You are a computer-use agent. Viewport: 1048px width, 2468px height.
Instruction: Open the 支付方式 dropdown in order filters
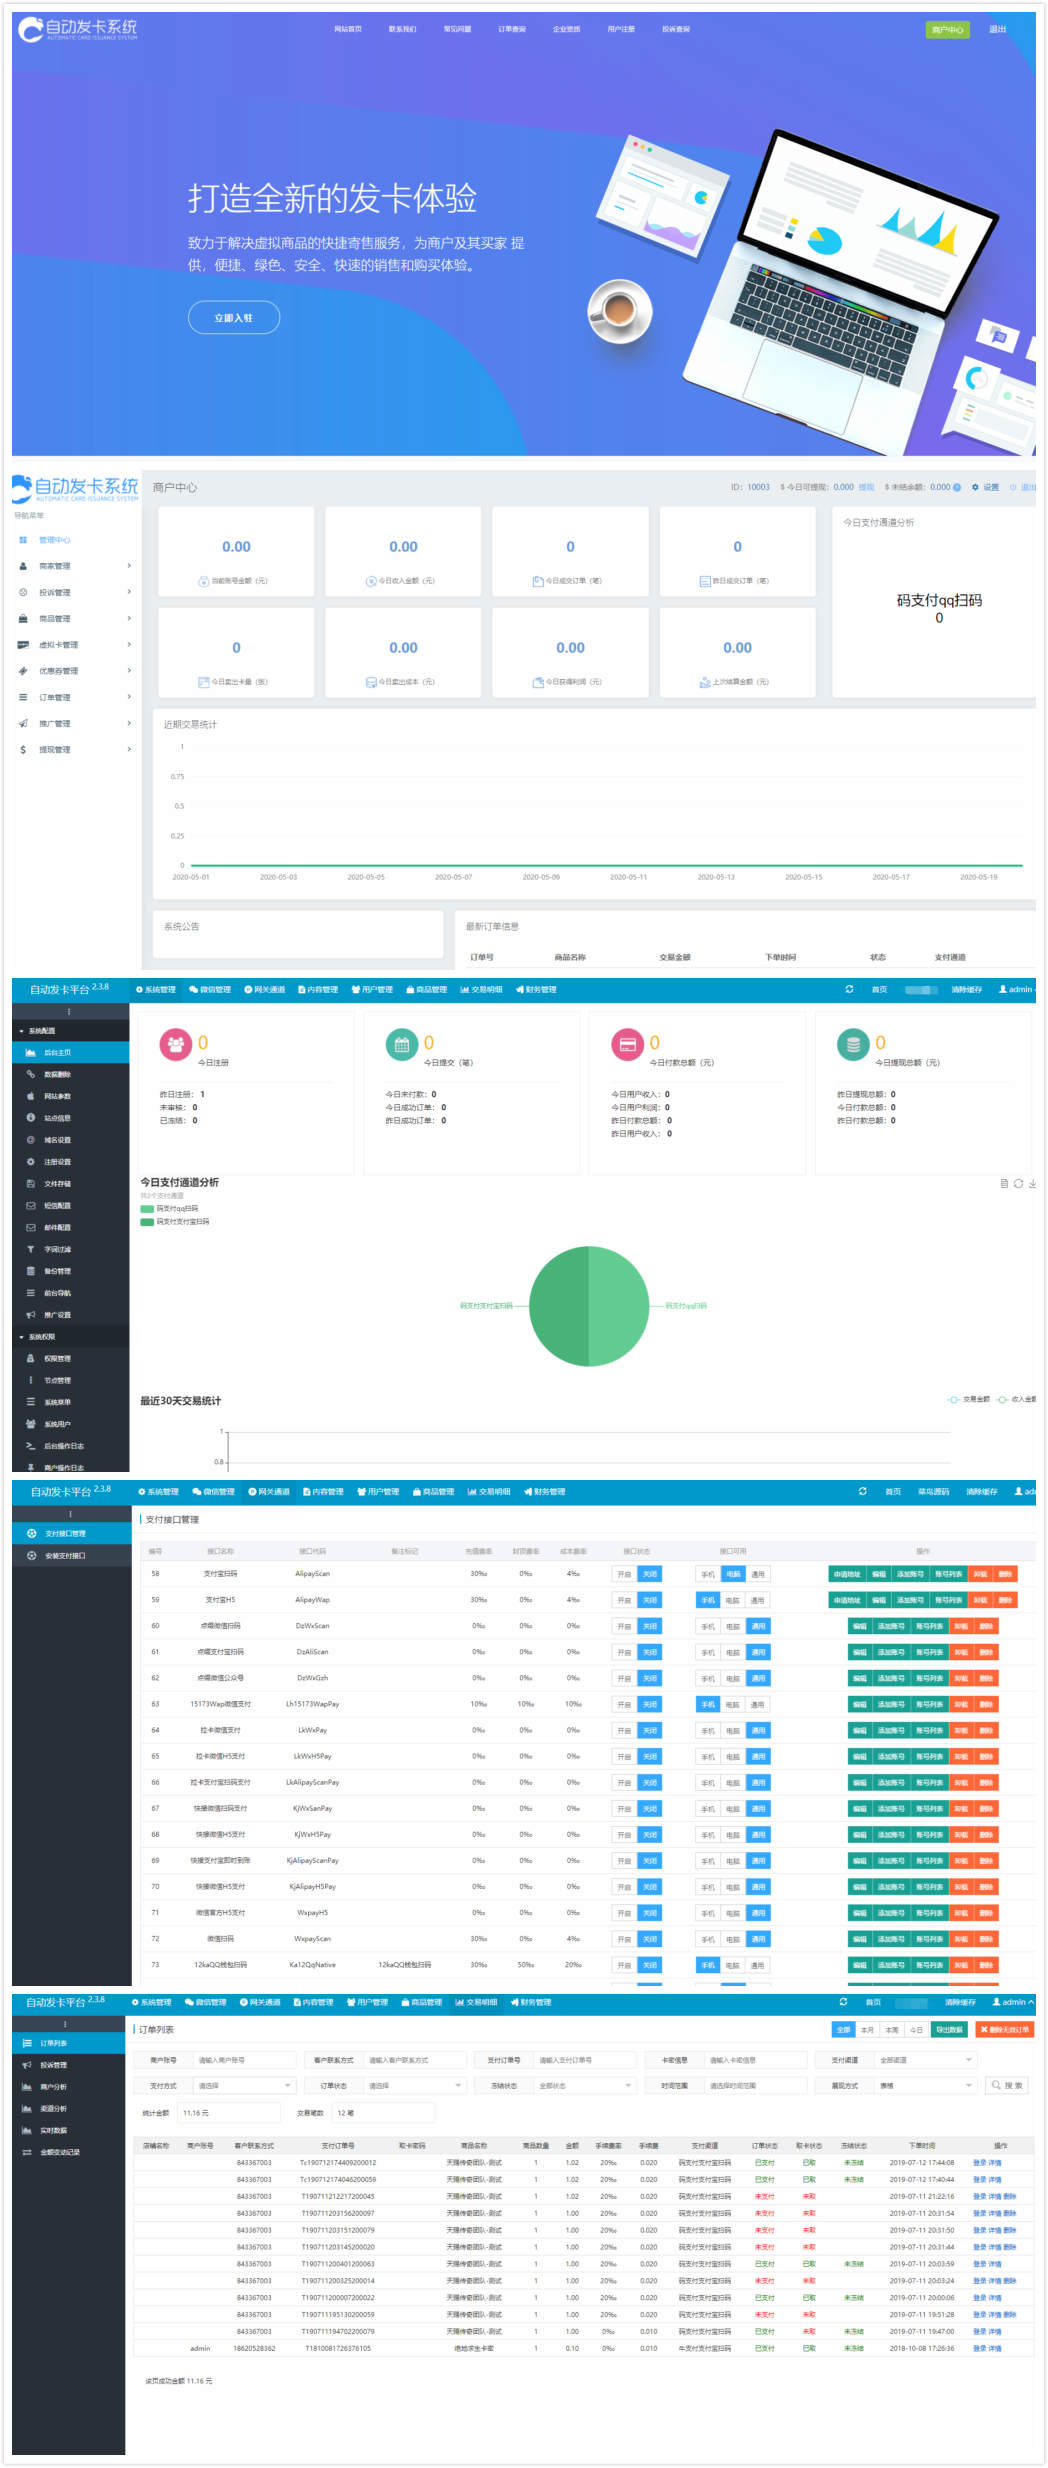244,2086
